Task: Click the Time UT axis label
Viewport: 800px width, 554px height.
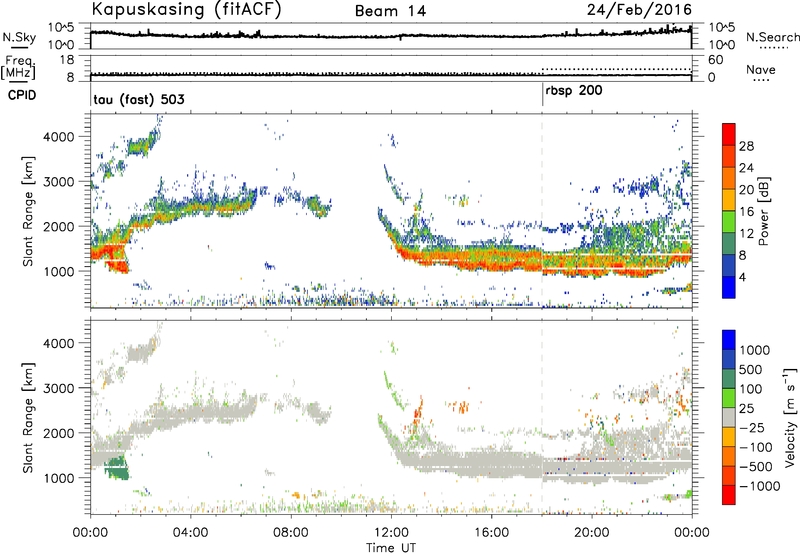Action: (x=391, y=548)
